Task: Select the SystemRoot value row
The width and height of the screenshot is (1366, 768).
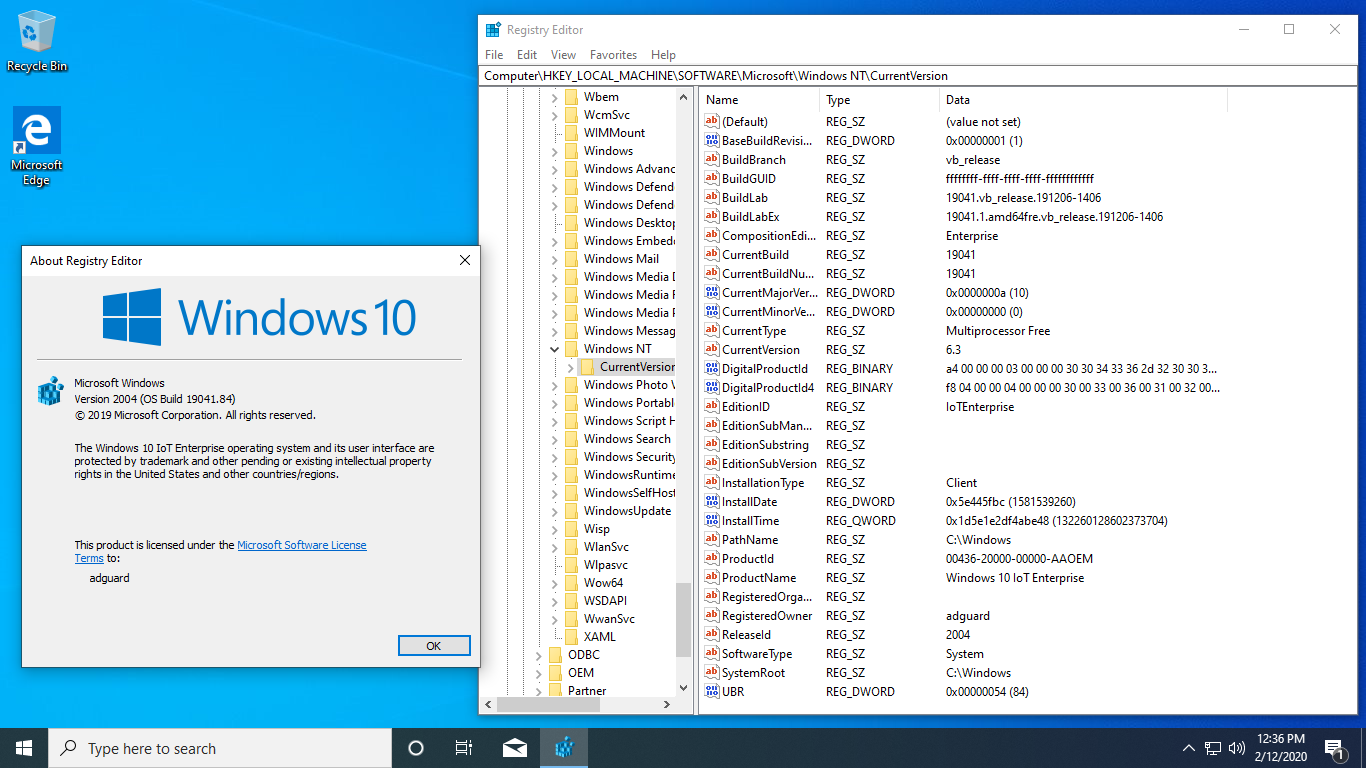Action: pos(962,673)
